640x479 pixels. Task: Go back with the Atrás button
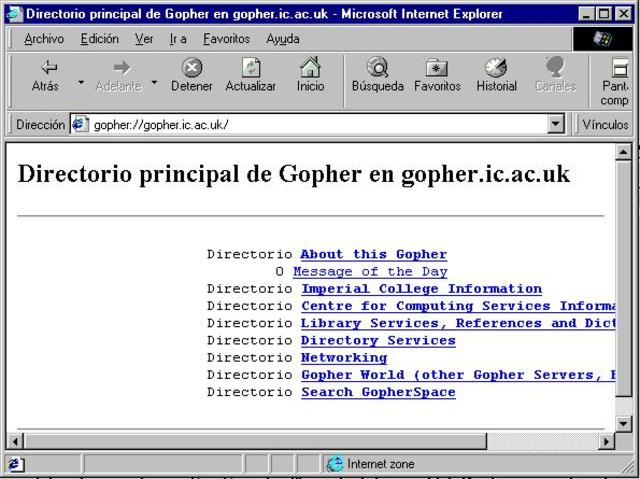click(x=45, y=76)
